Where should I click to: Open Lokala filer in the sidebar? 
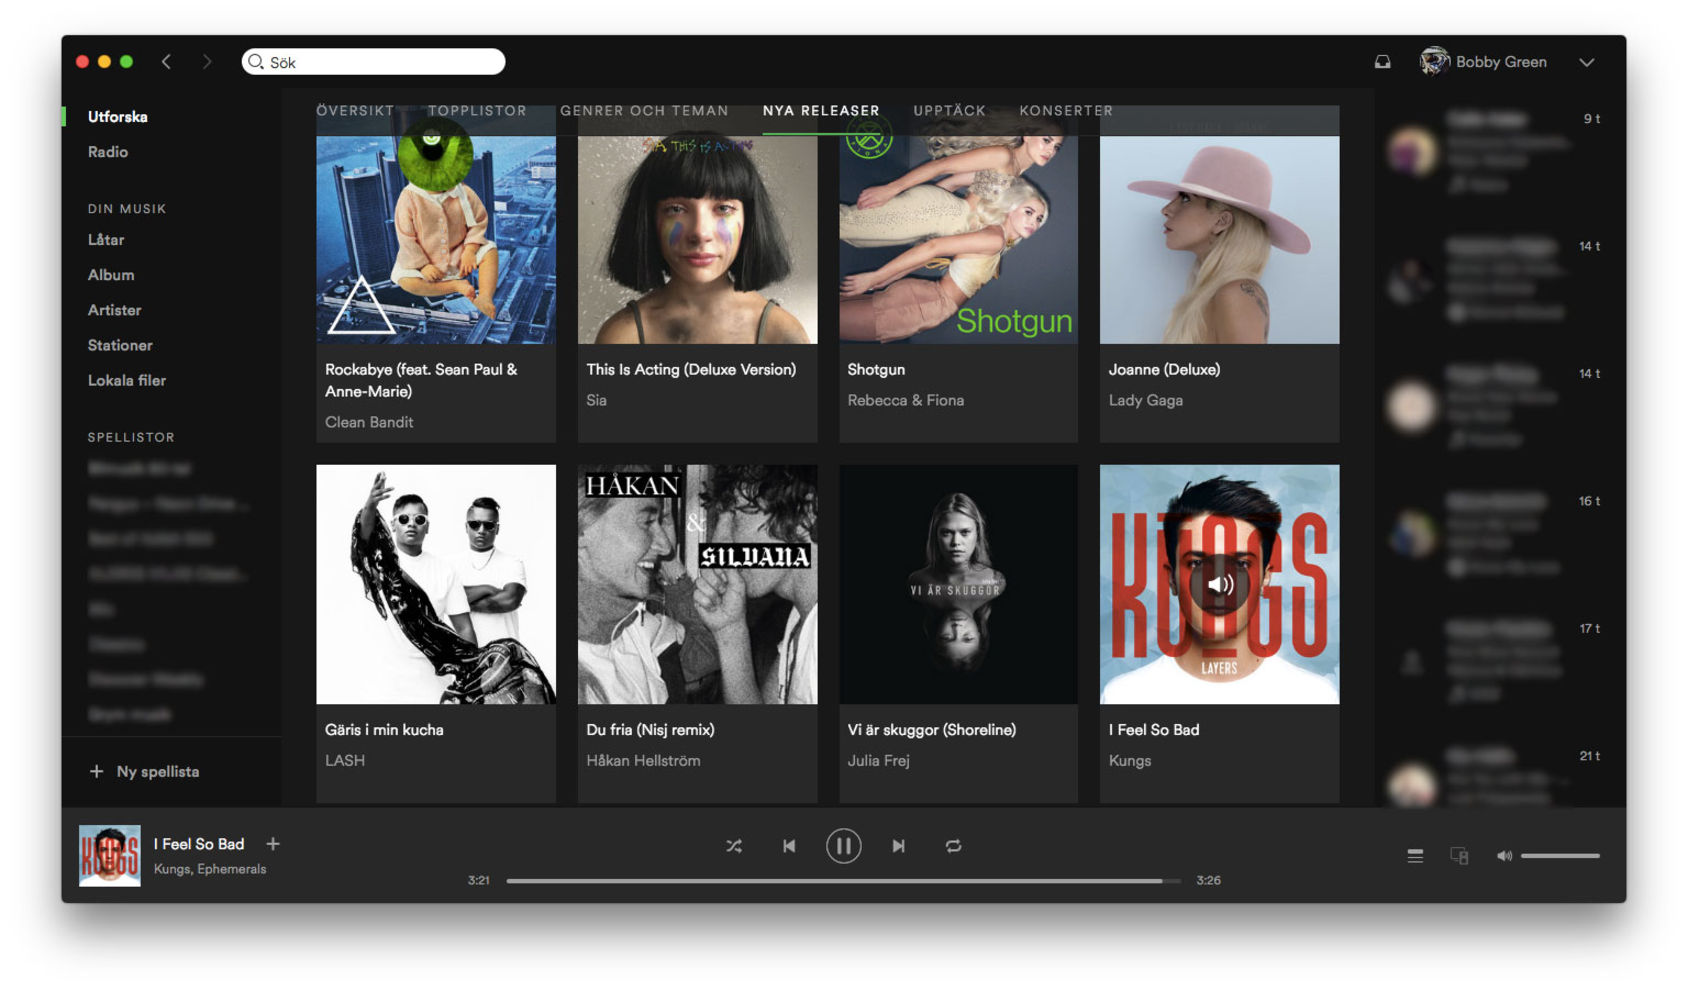(x=127, y=380)
